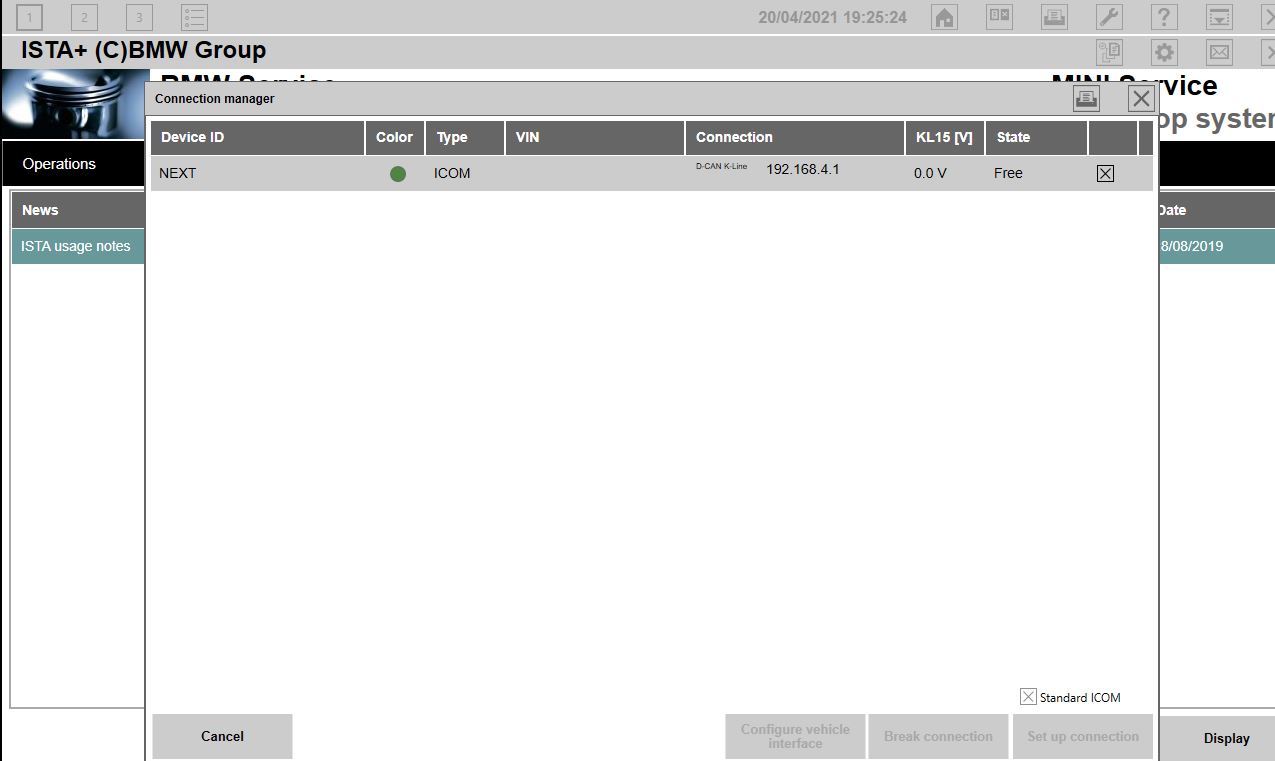Screen dimensions: 1275x761
Task: Open the wrench tools icon
Action: pyautogui.click(x=1109, y=17)
